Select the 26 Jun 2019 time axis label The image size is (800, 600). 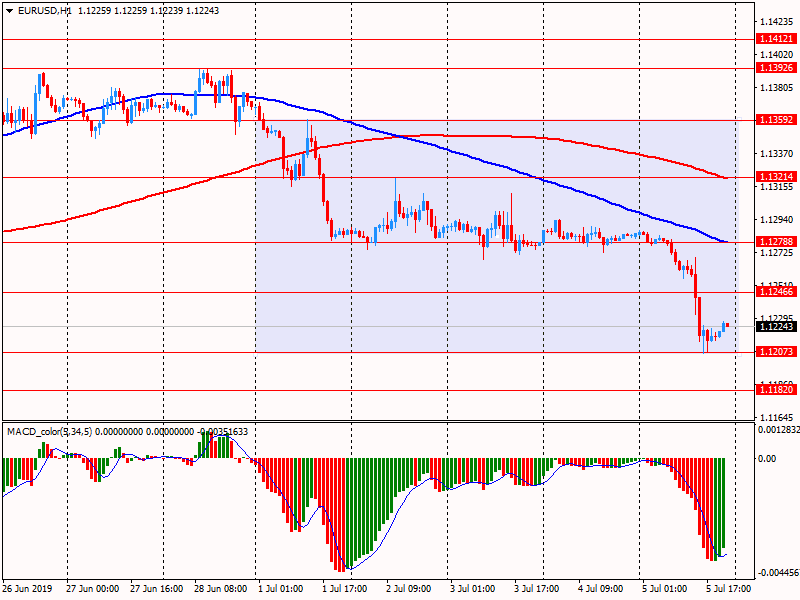click(x=27, y=589)
